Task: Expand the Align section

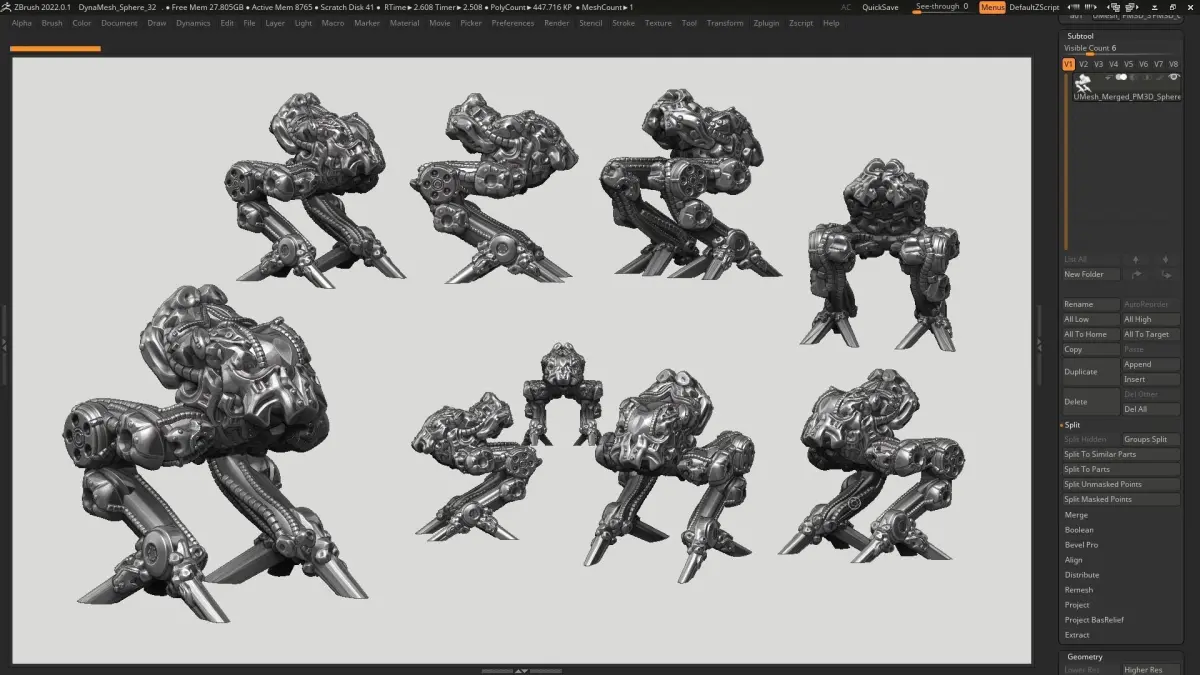Action: [1073, 560]
